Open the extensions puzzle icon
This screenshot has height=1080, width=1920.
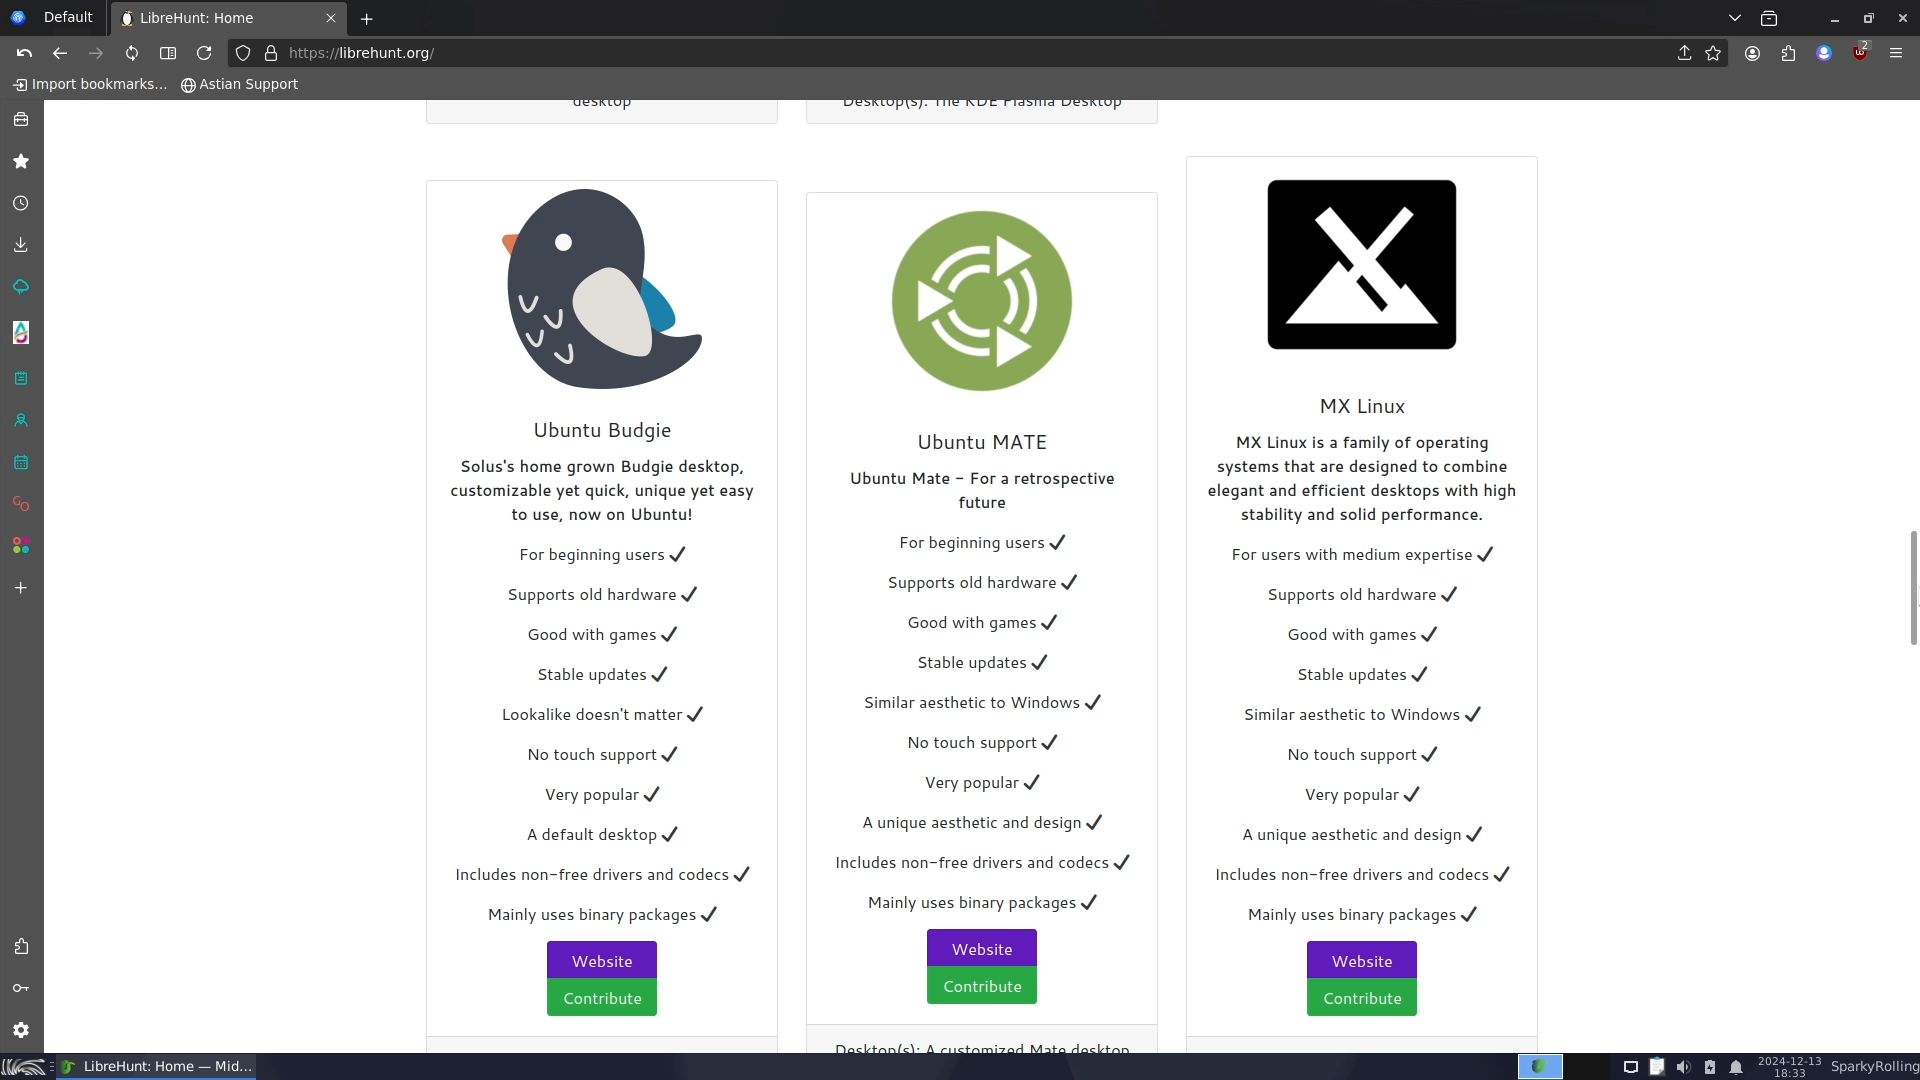(1788, 53)
